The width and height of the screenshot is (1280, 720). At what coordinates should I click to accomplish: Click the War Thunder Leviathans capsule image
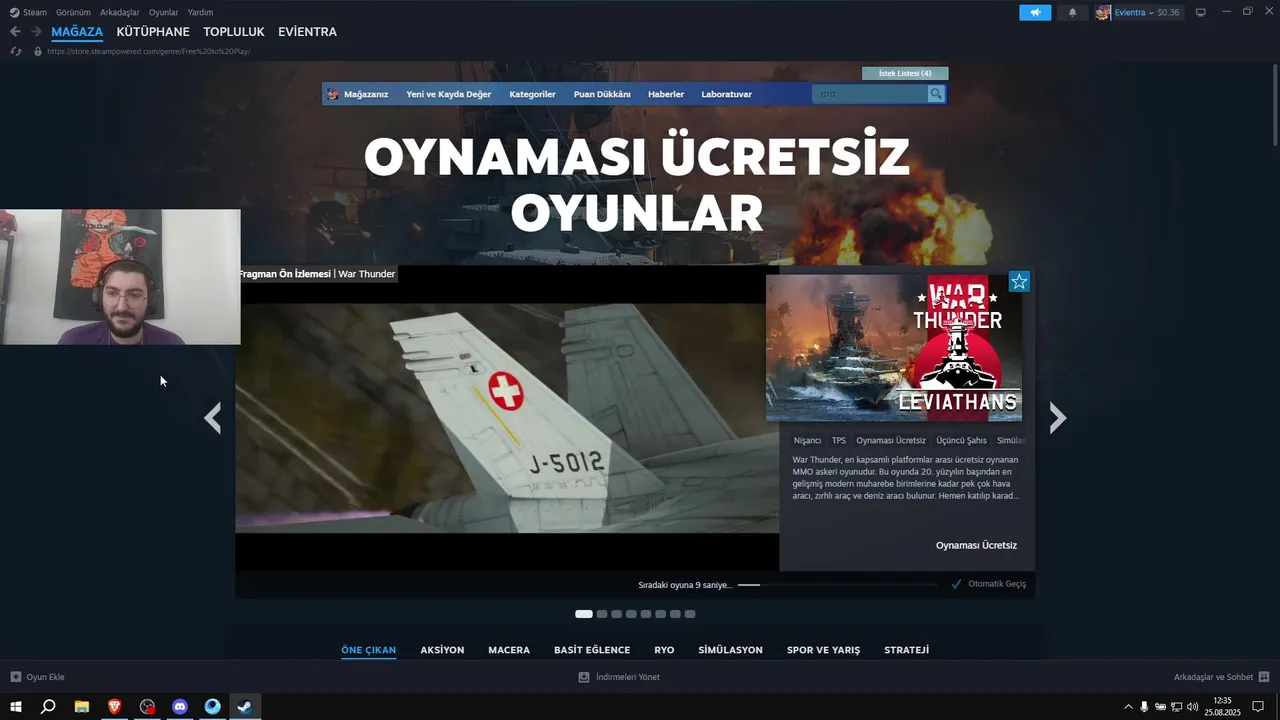(x=894, y=348)
